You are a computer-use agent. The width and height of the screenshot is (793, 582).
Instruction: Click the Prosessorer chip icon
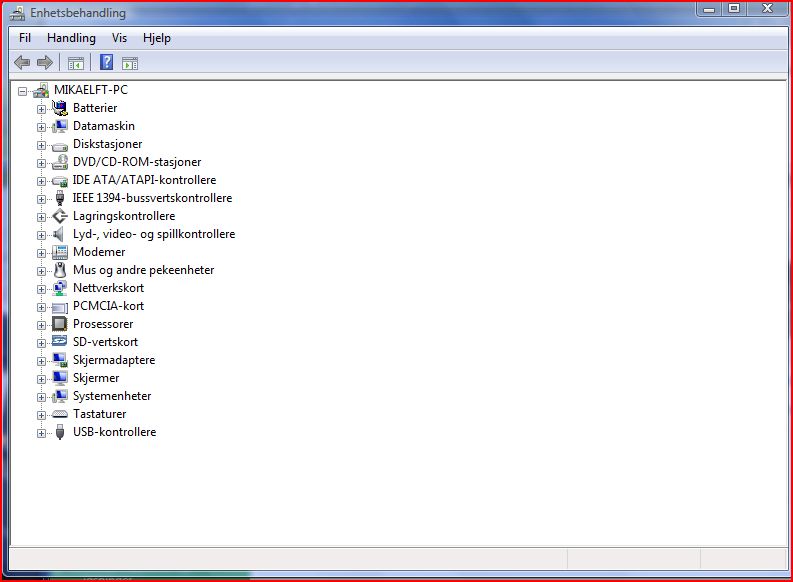60,324
